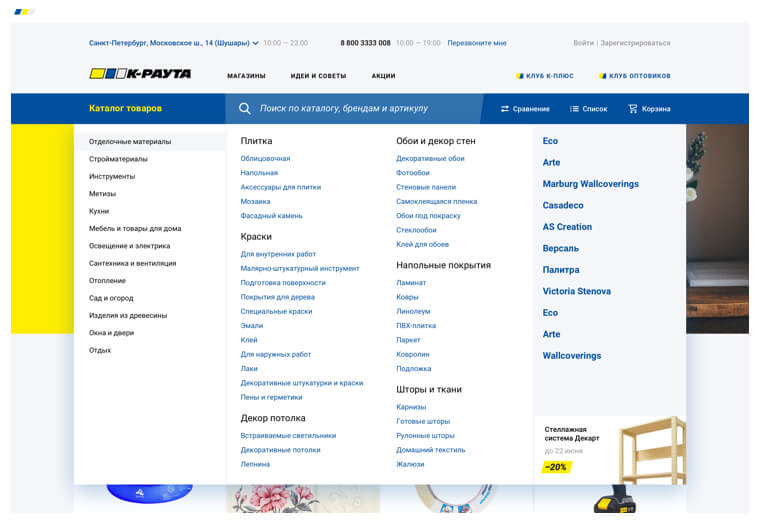Click the Декарт shelving promo banner
Screen dimensions: 760x524
pyautogui.click(x=610, y=447)
